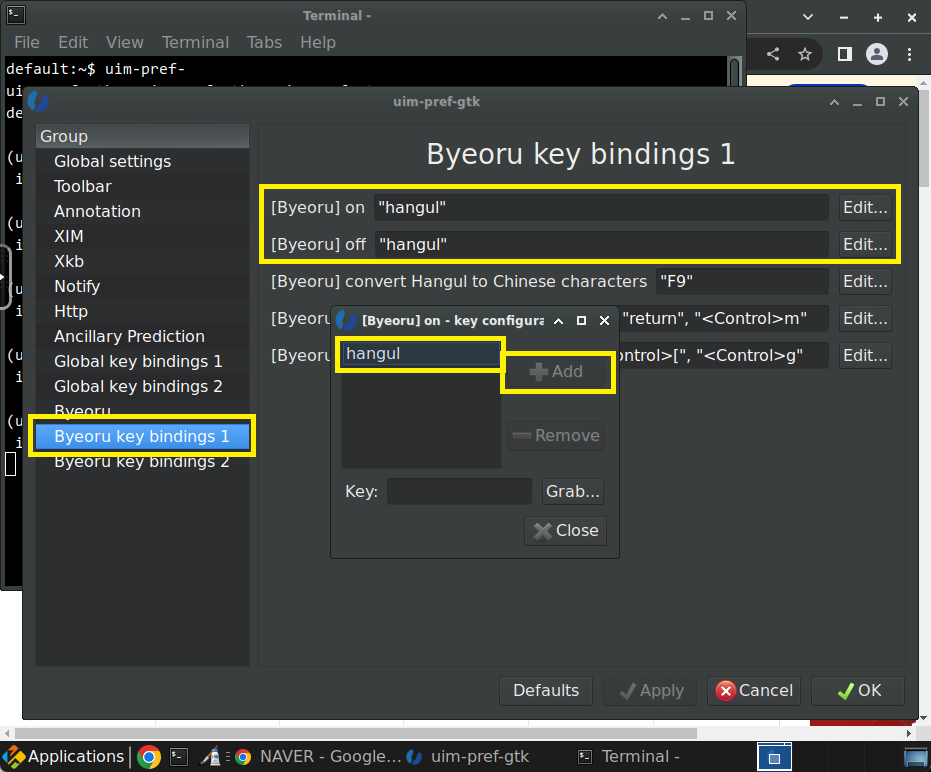
Task: Open Chrome tab search chevron
Action: pos(808,17)
